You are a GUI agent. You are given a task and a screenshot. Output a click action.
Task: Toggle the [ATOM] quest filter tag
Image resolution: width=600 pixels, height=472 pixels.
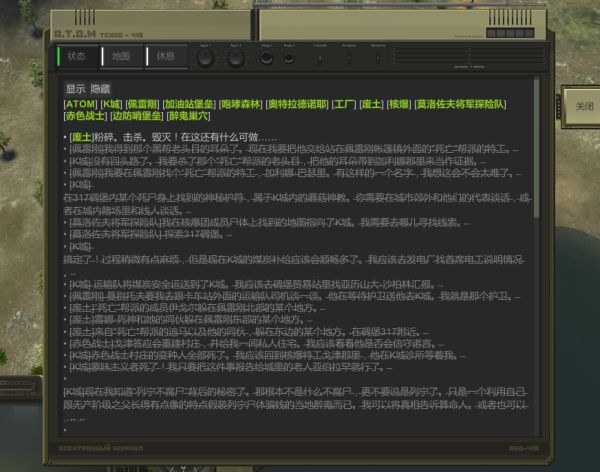click(x=80, y=104)
